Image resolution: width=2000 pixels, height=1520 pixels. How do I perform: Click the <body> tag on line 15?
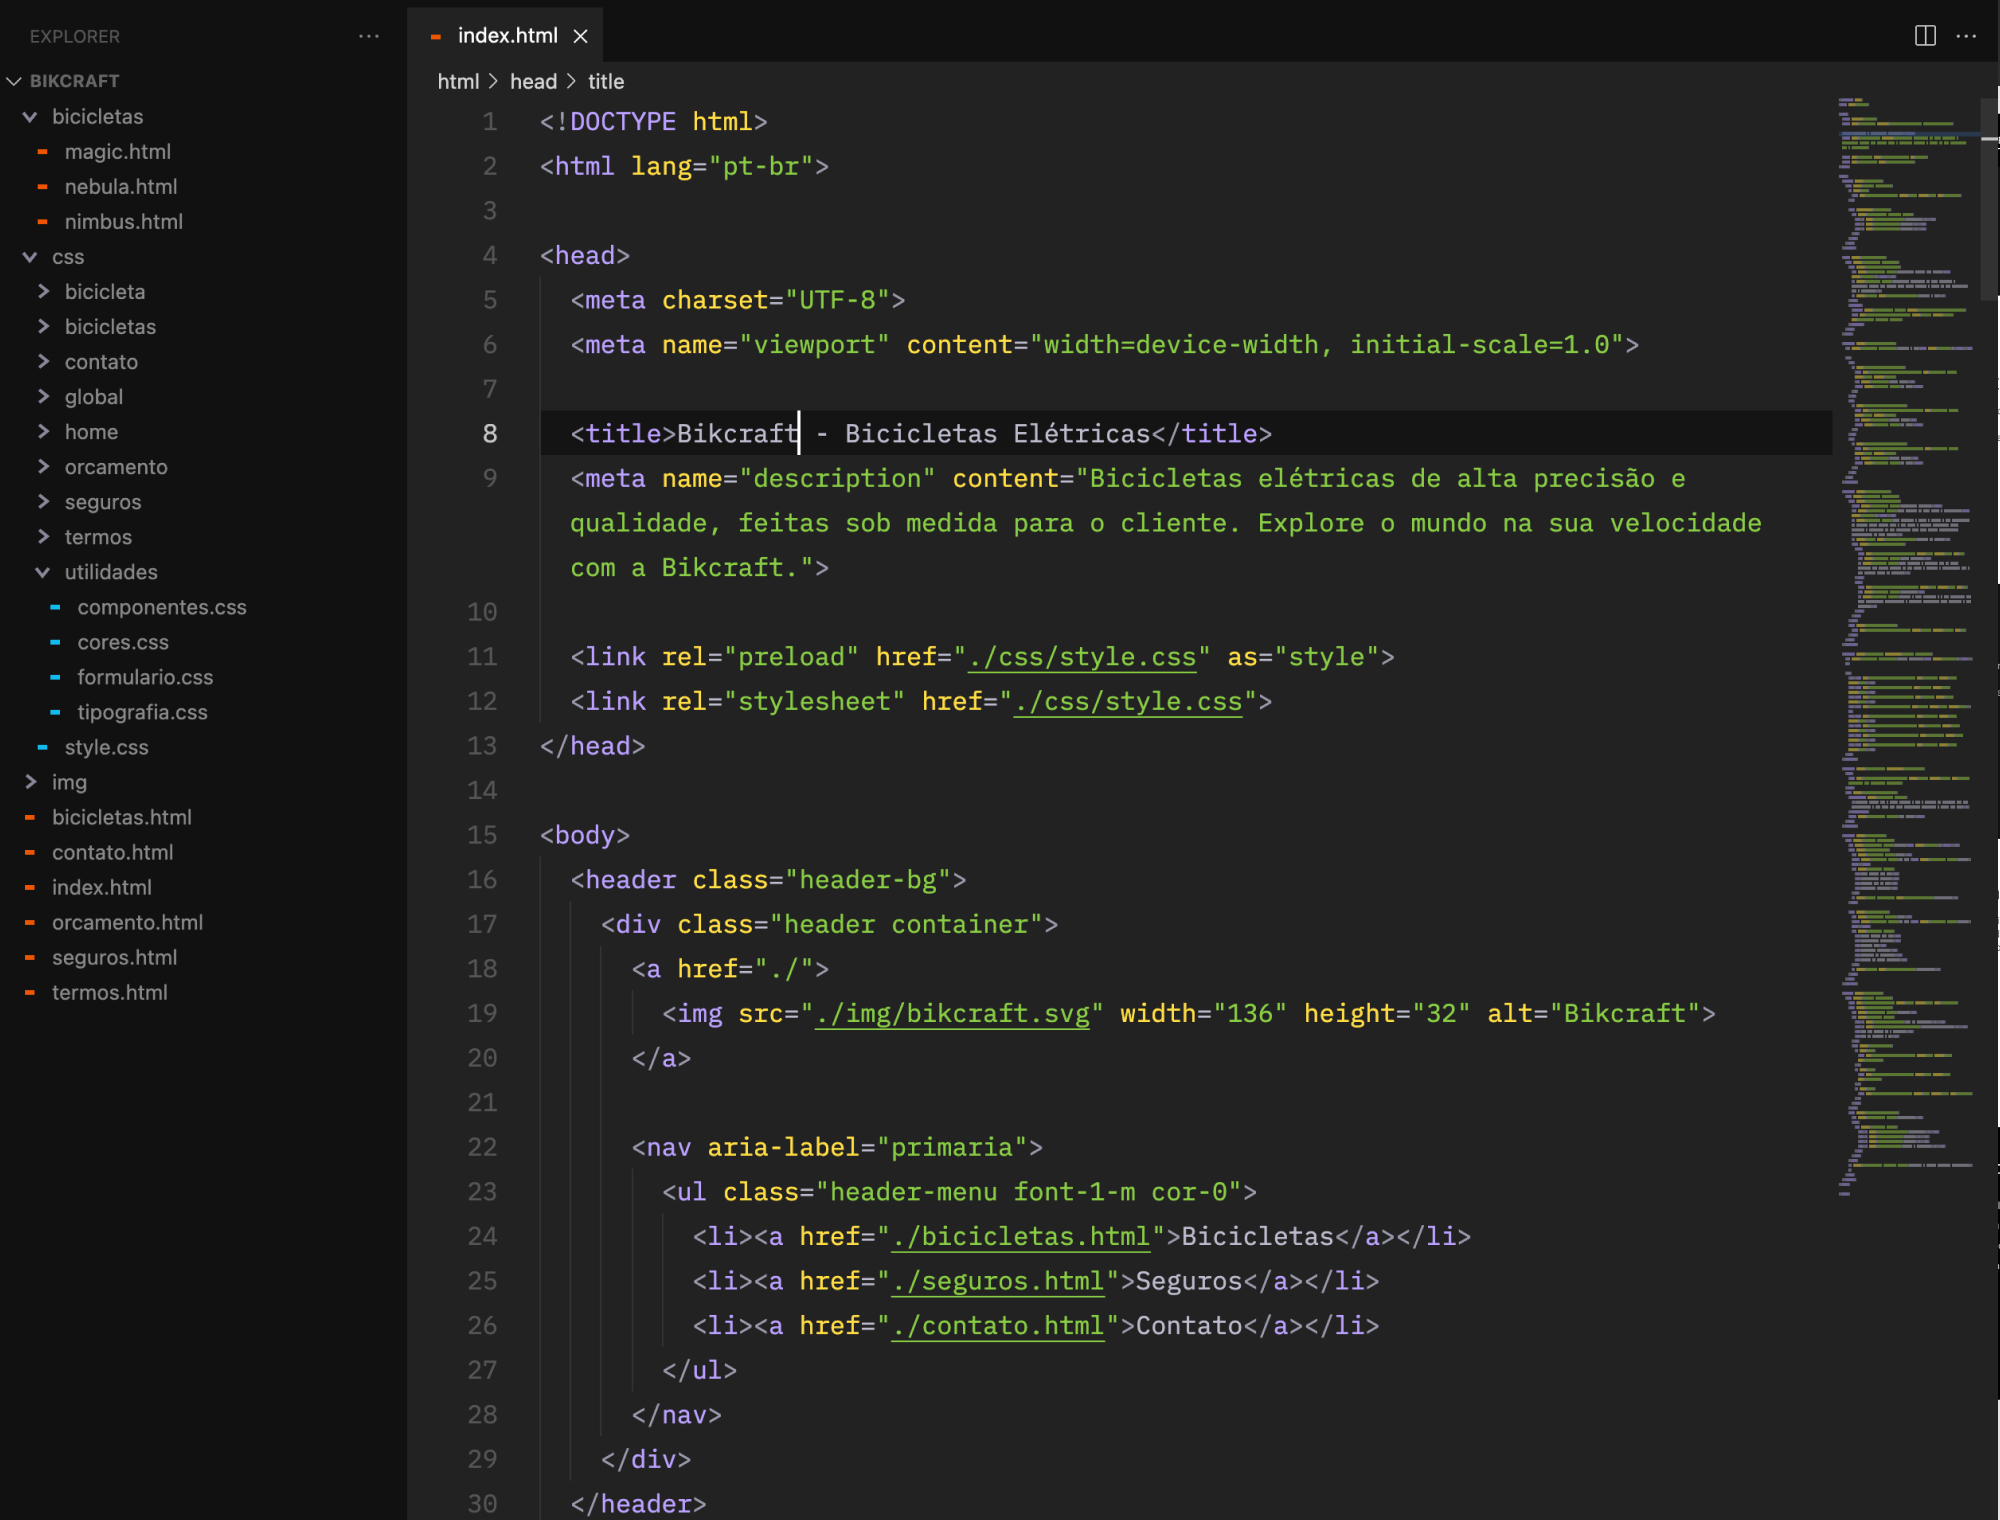click(585, 835)
